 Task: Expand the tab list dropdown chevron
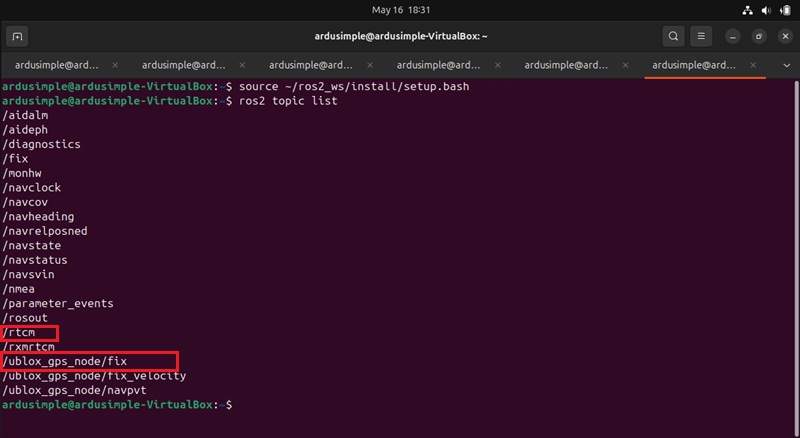785,65
